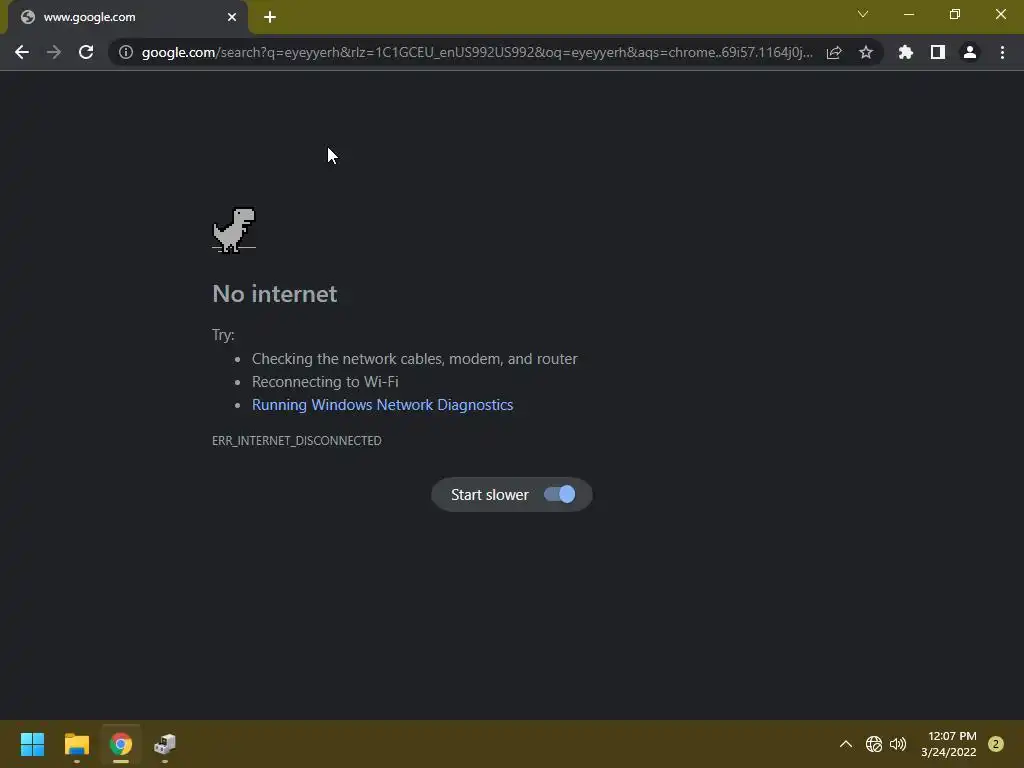Click ERR_INTERNET_DISCONNECTED error code text

pyautogui.click(x=296, y=441)
